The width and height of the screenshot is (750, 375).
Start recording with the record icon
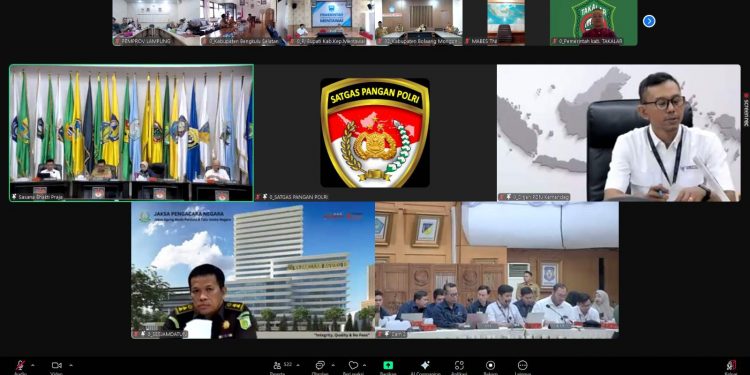point(490,365)
